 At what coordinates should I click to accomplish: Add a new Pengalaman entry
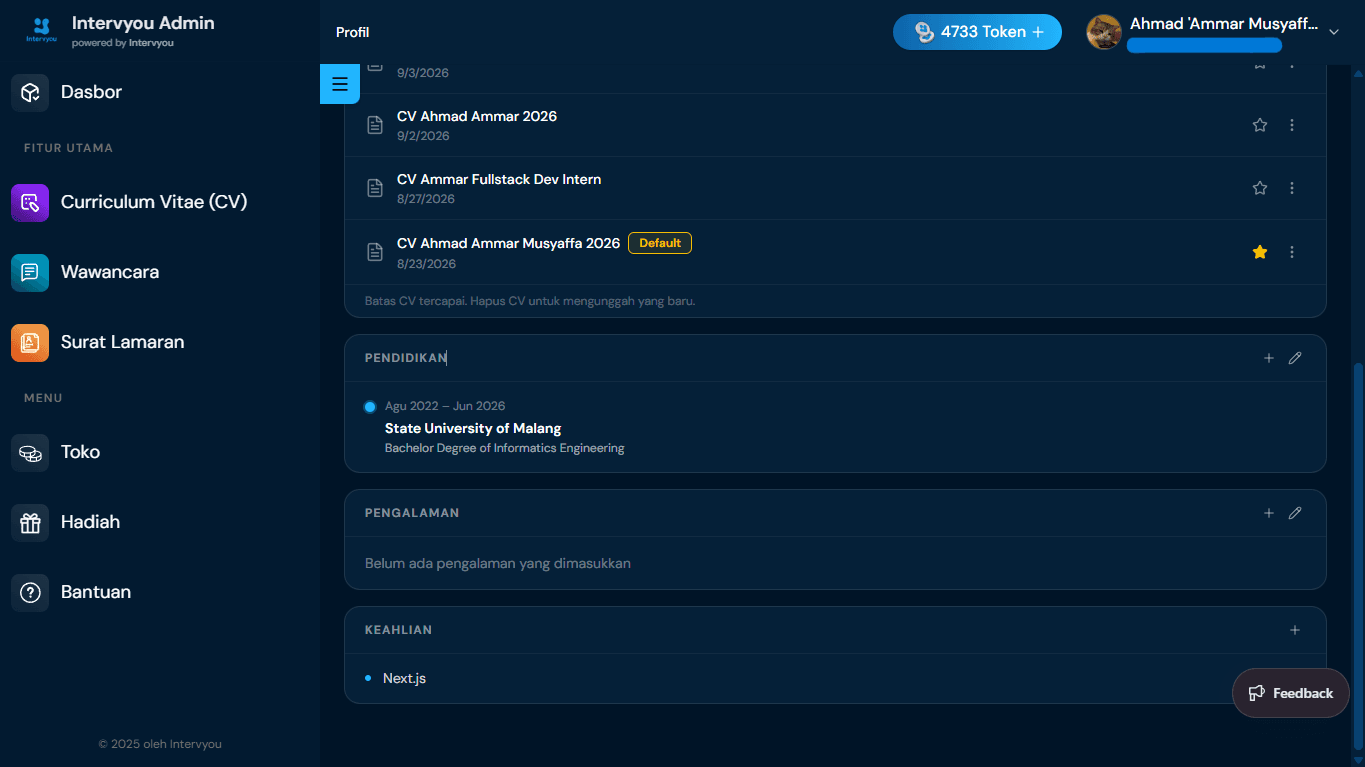(x=1269, y=513)
